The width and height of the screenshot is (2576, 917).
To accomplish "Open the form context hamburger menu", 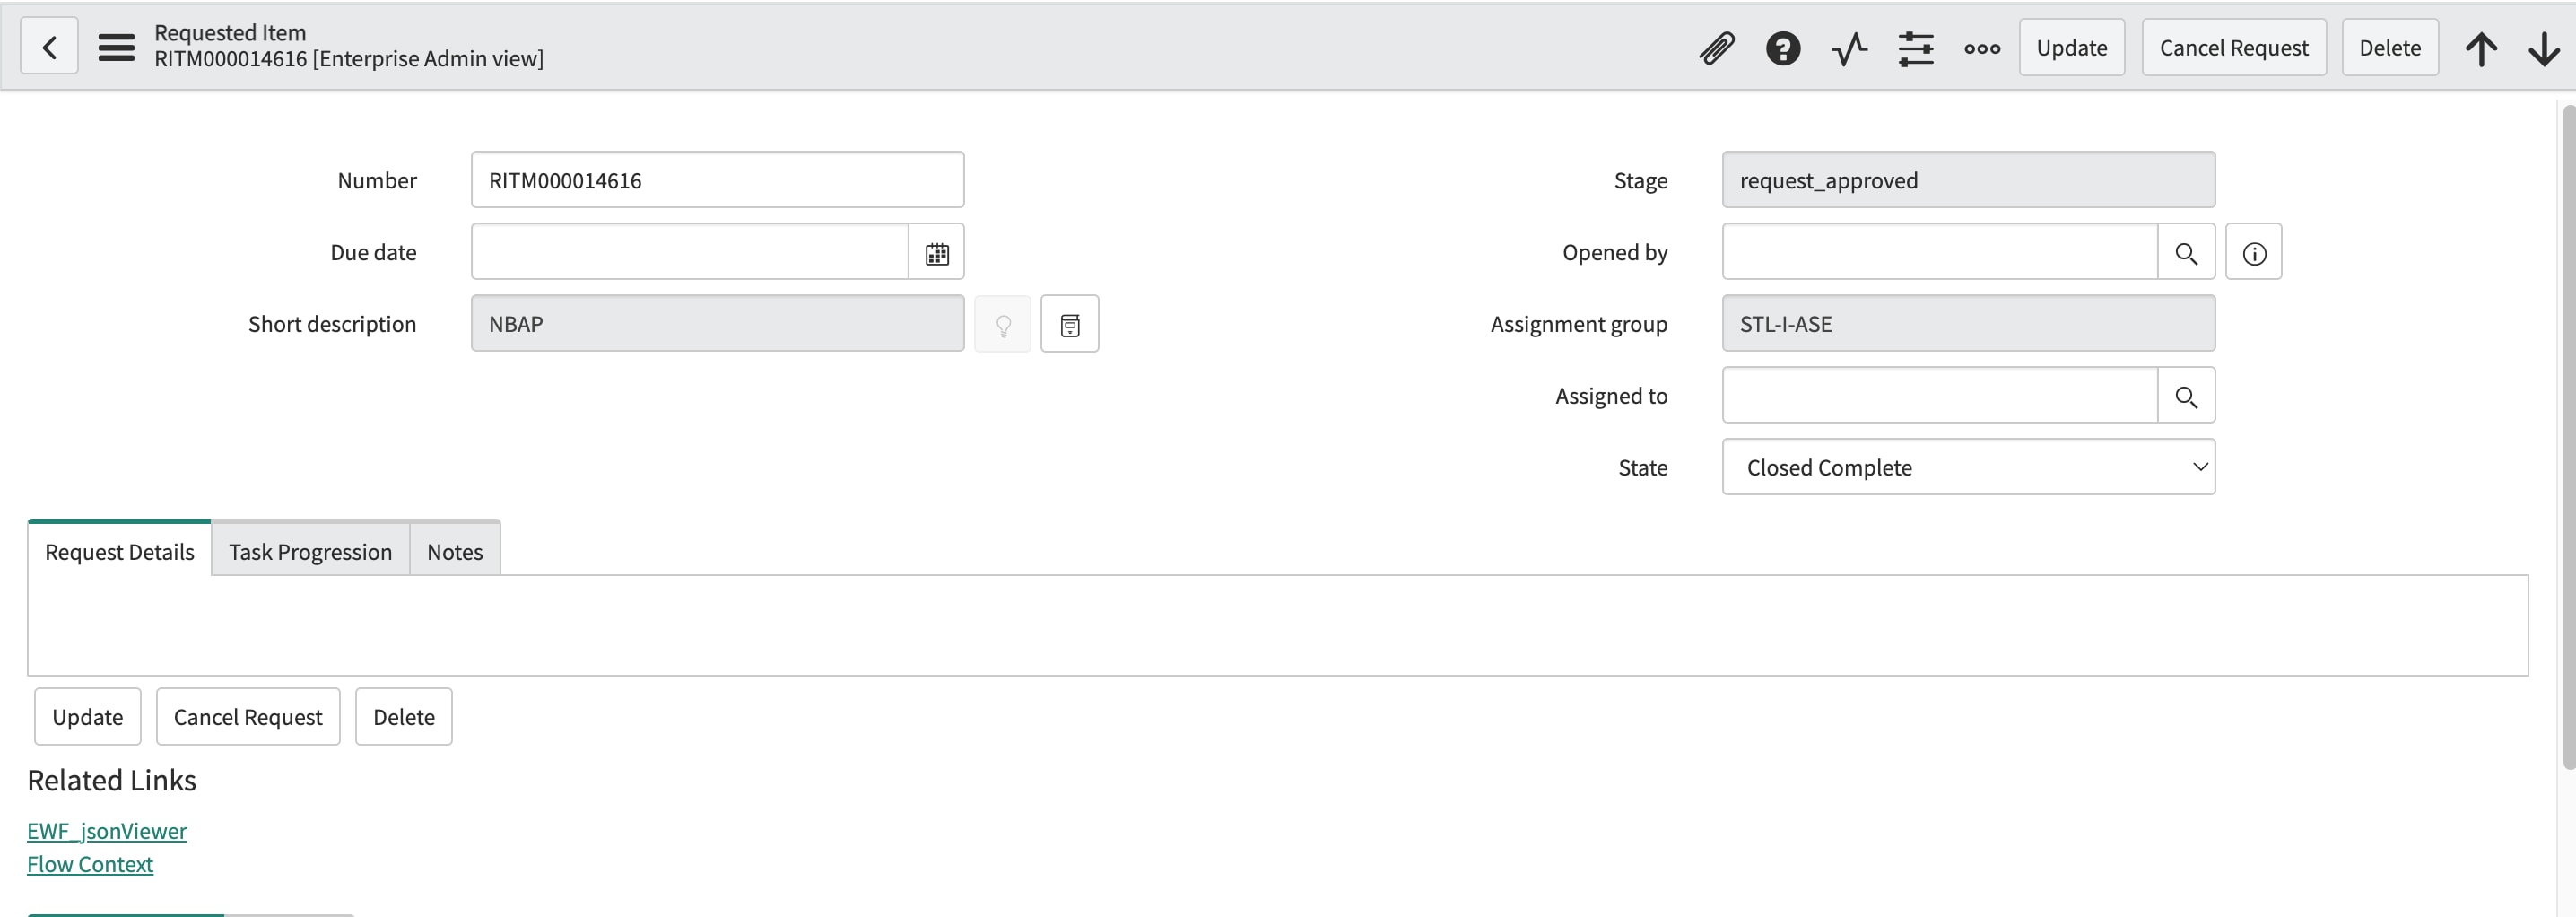I will tap(116, 47).
